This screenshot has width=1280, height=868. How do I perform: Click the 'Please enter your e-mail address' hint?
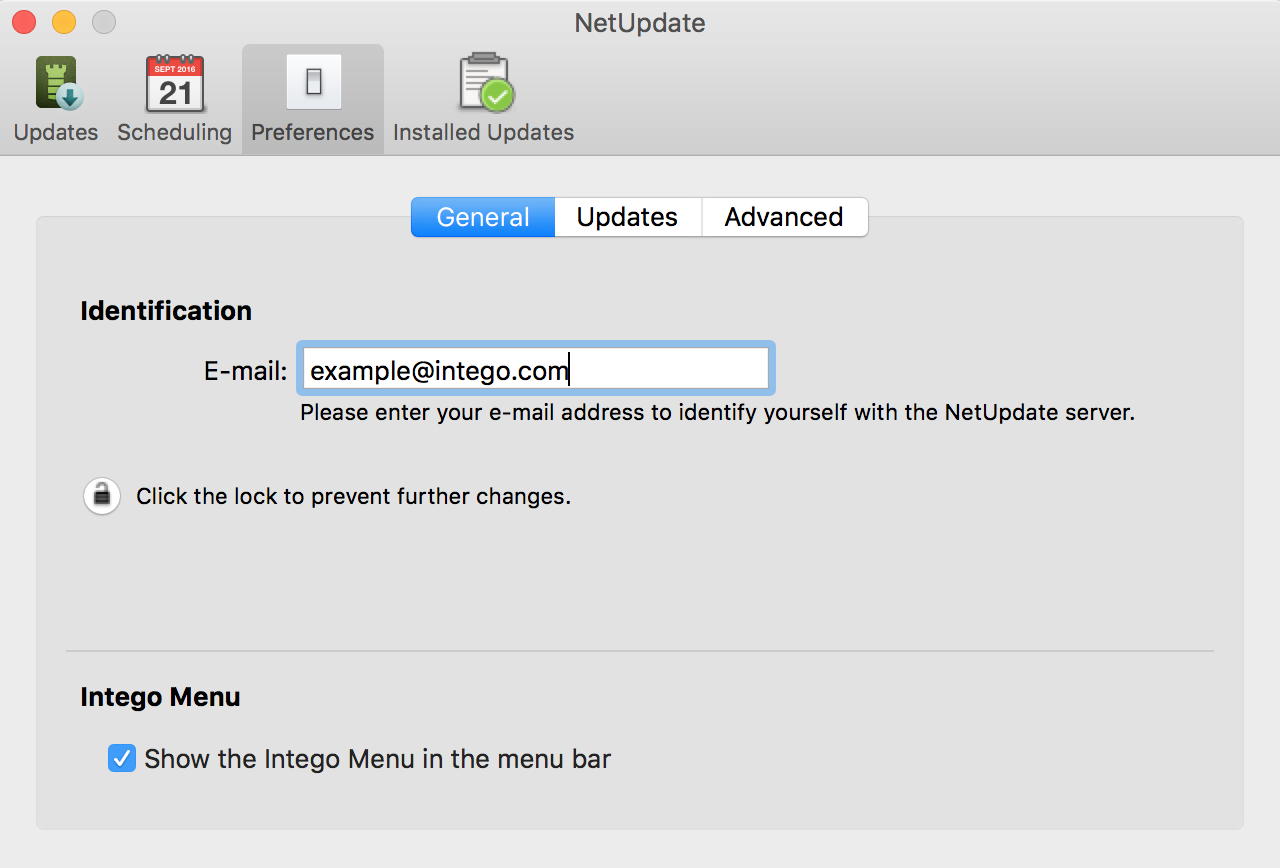pos(717,412)
